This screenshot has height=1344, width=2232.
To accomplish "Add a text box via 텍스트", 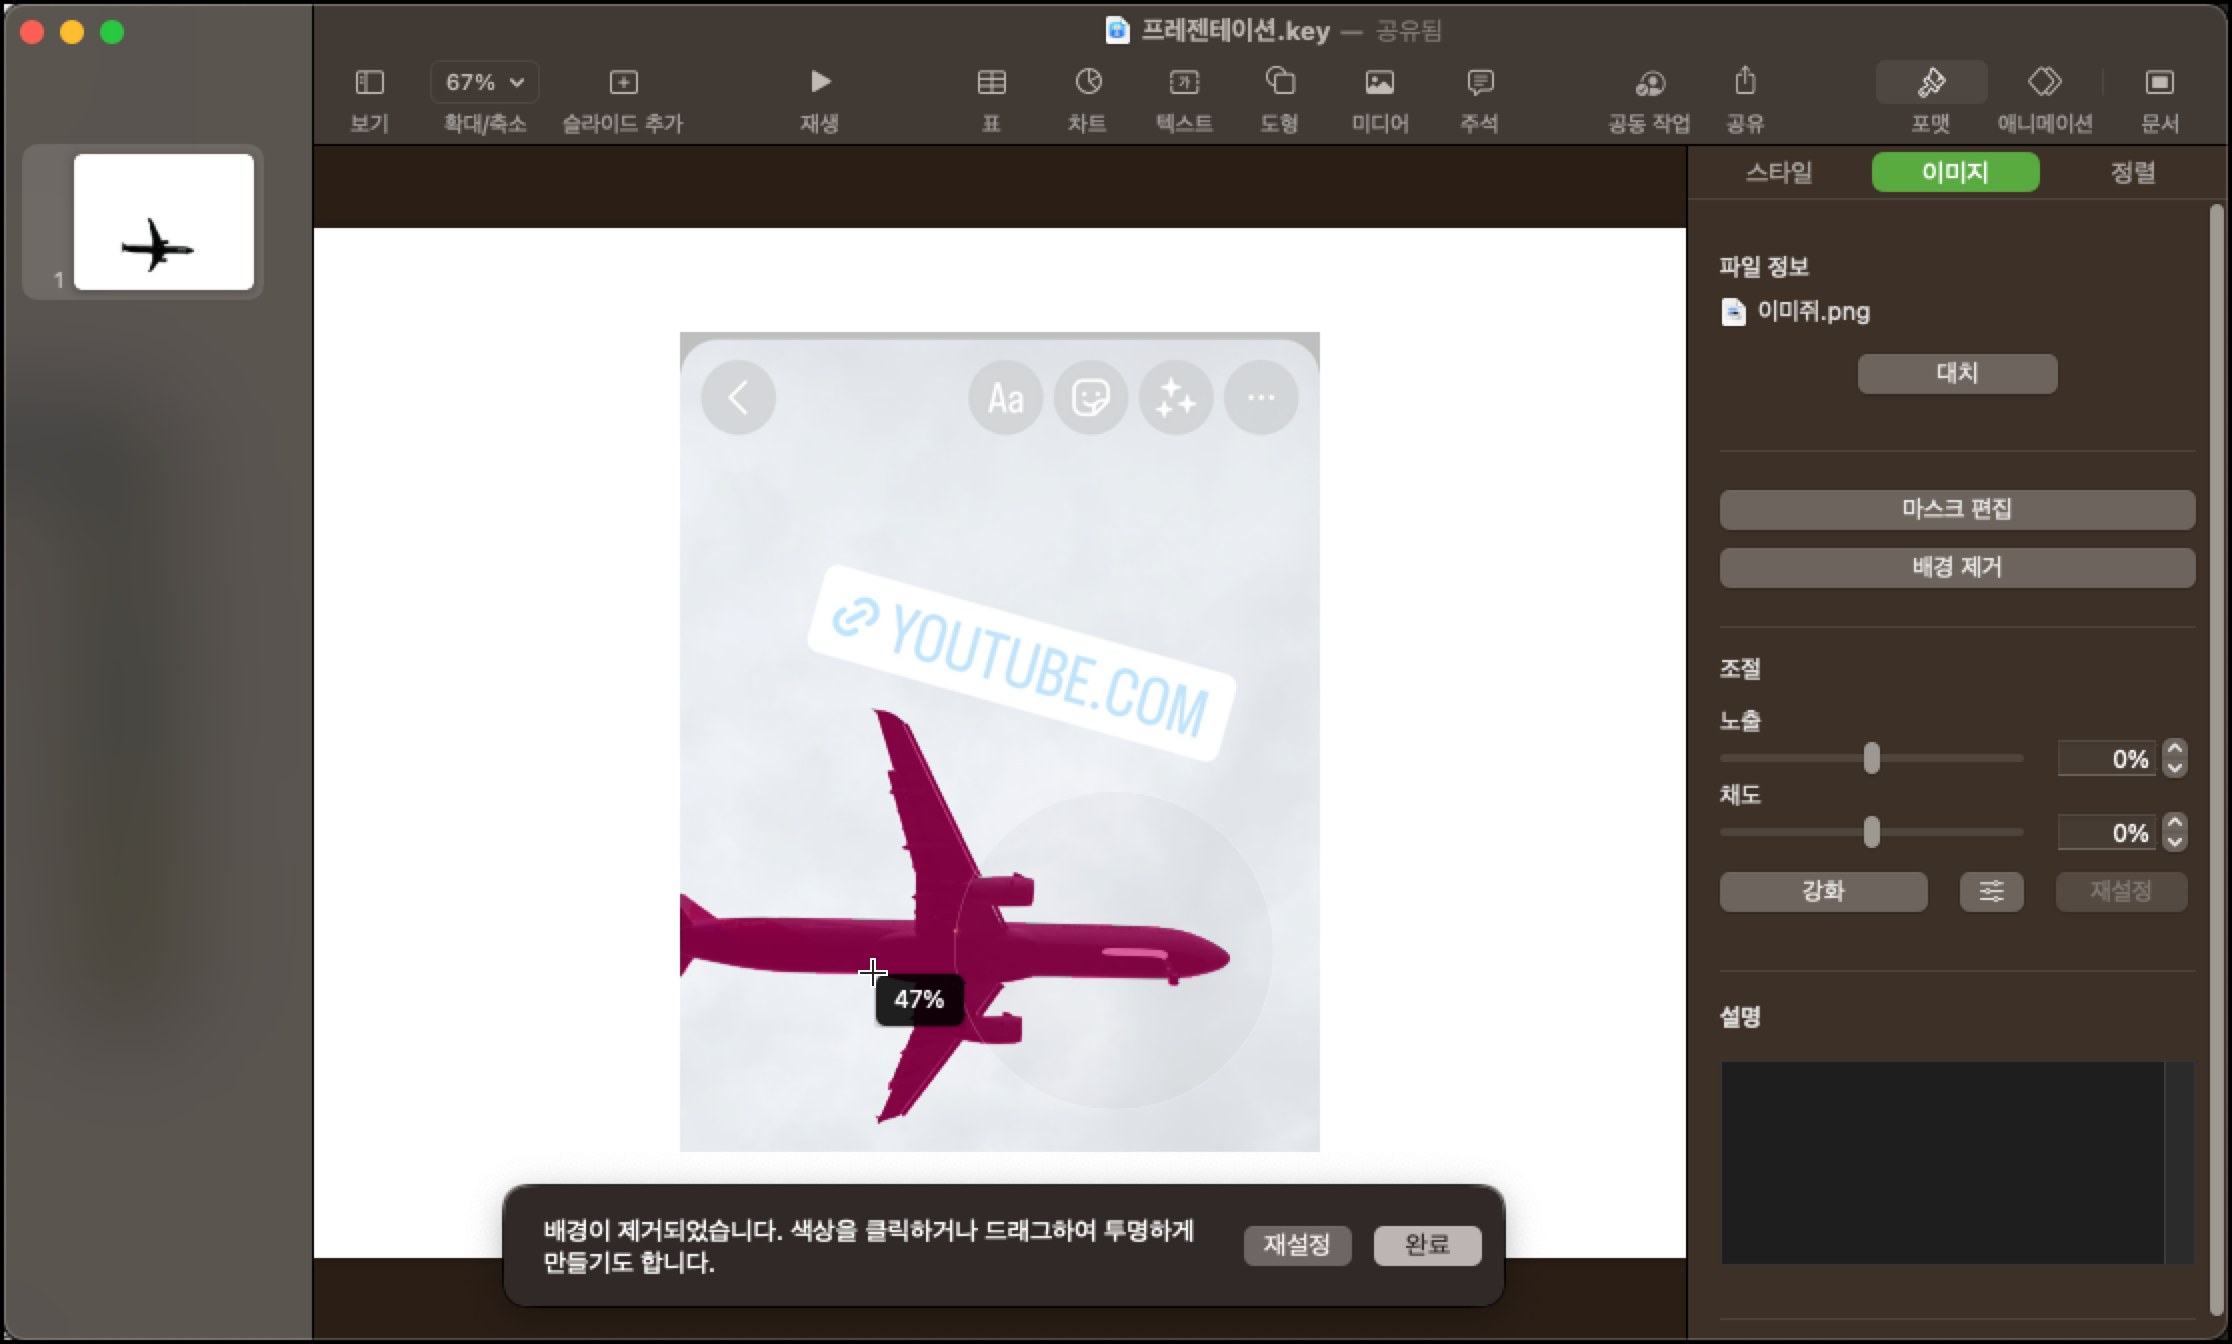I will (x=1184, y=82).
